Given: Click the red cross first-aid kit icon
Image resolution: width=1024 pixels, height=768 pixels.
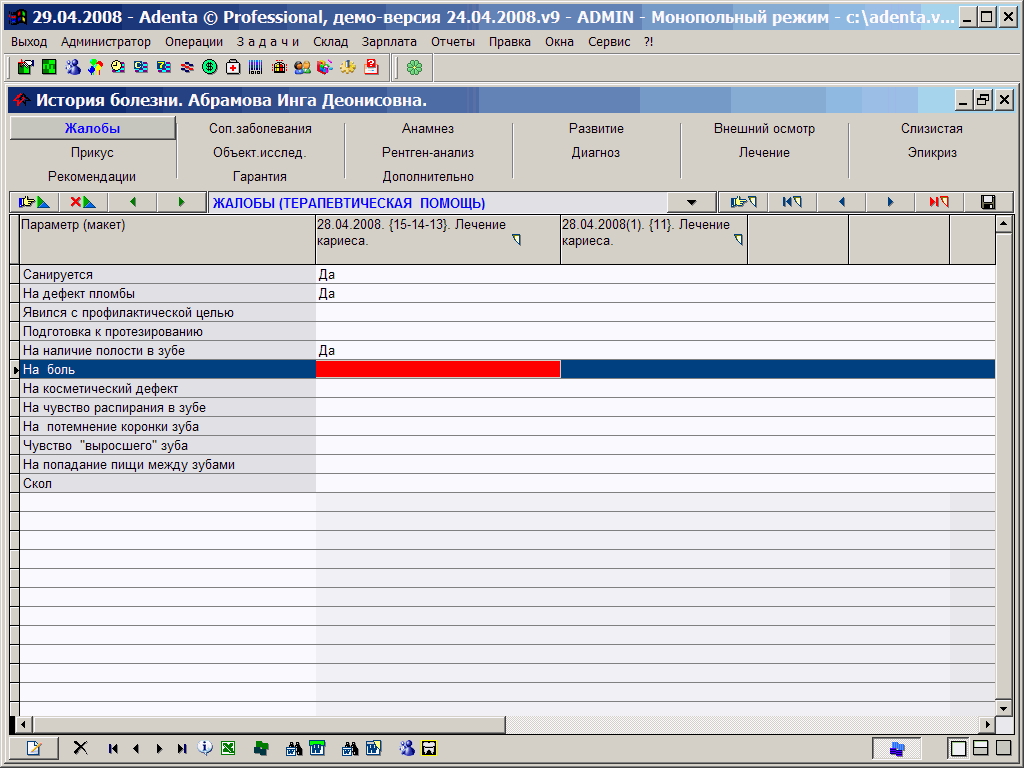Looking at the screenshot, I should [233, 67].
